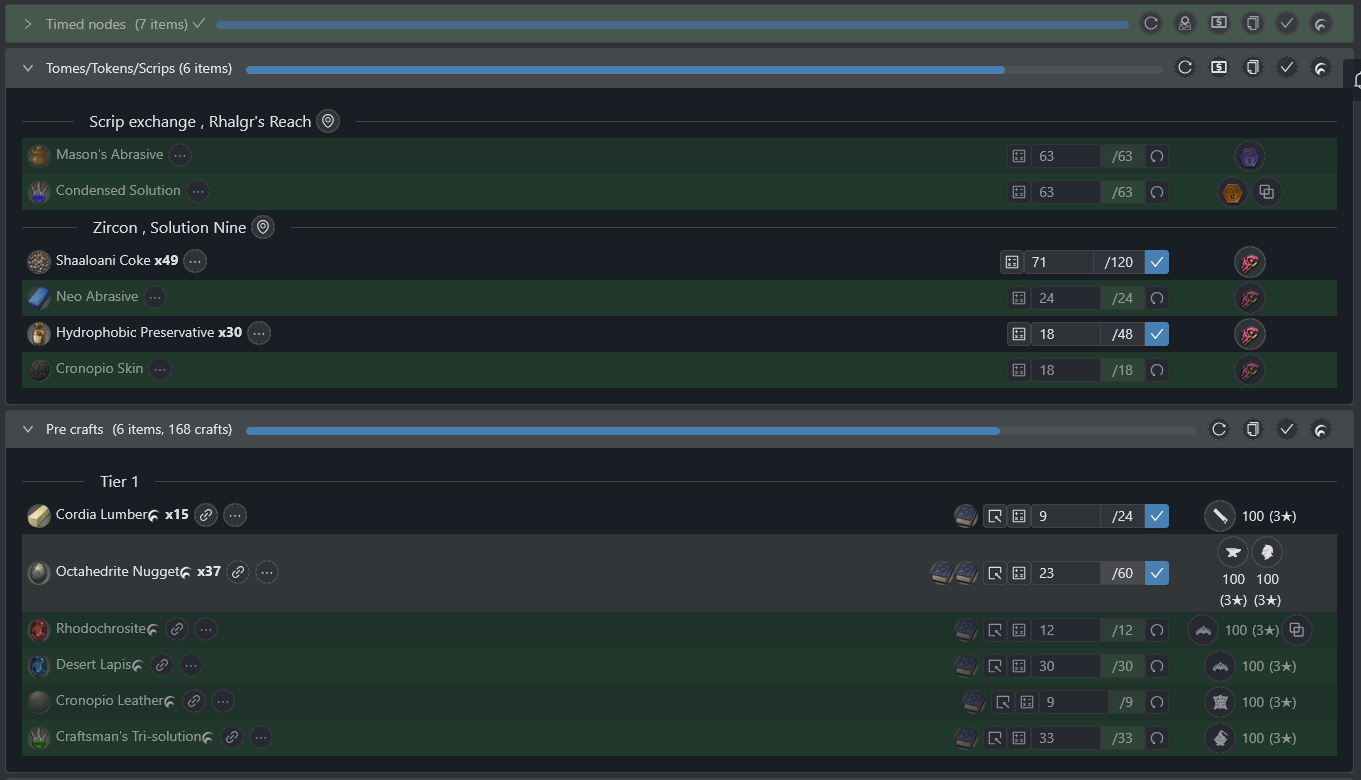Open the map marker icon for Timed nodes

coord(1185,23)
